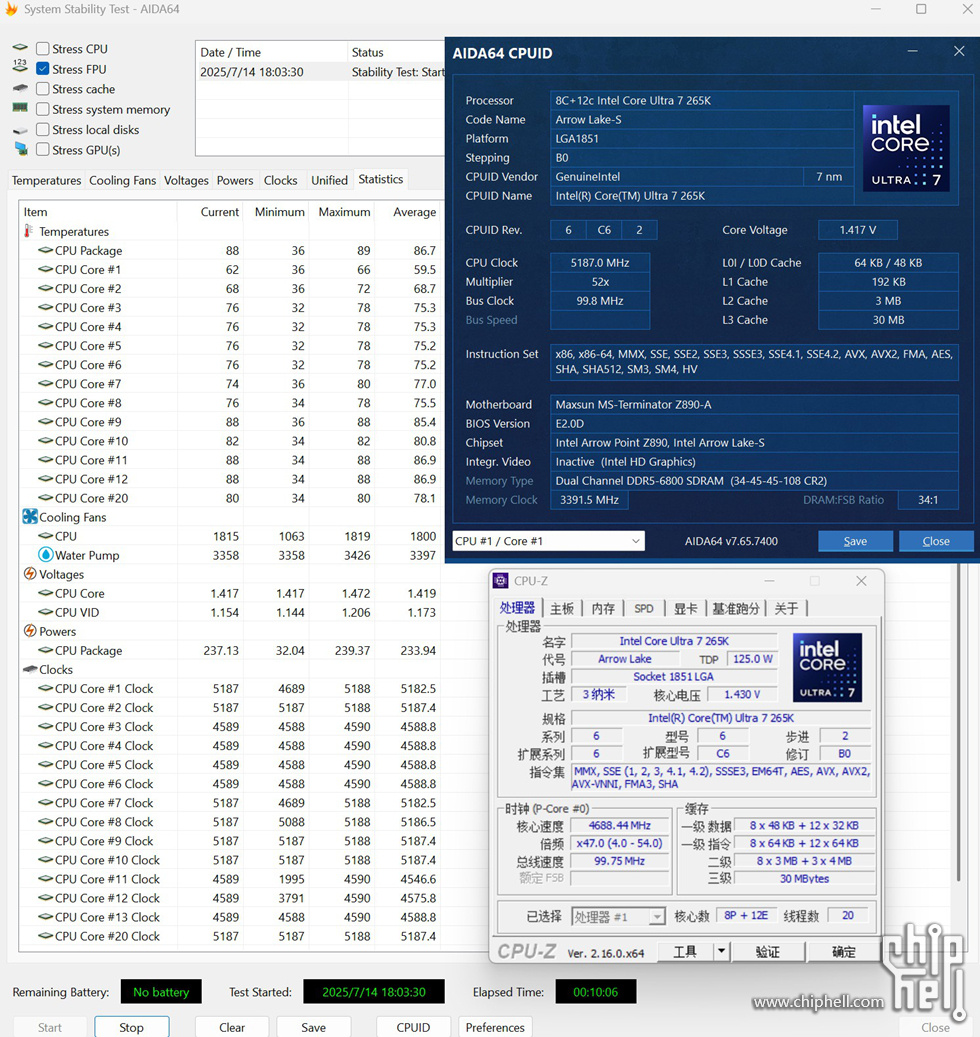Open the 基准跑分 tab in CPU-Z

(735, 608)
